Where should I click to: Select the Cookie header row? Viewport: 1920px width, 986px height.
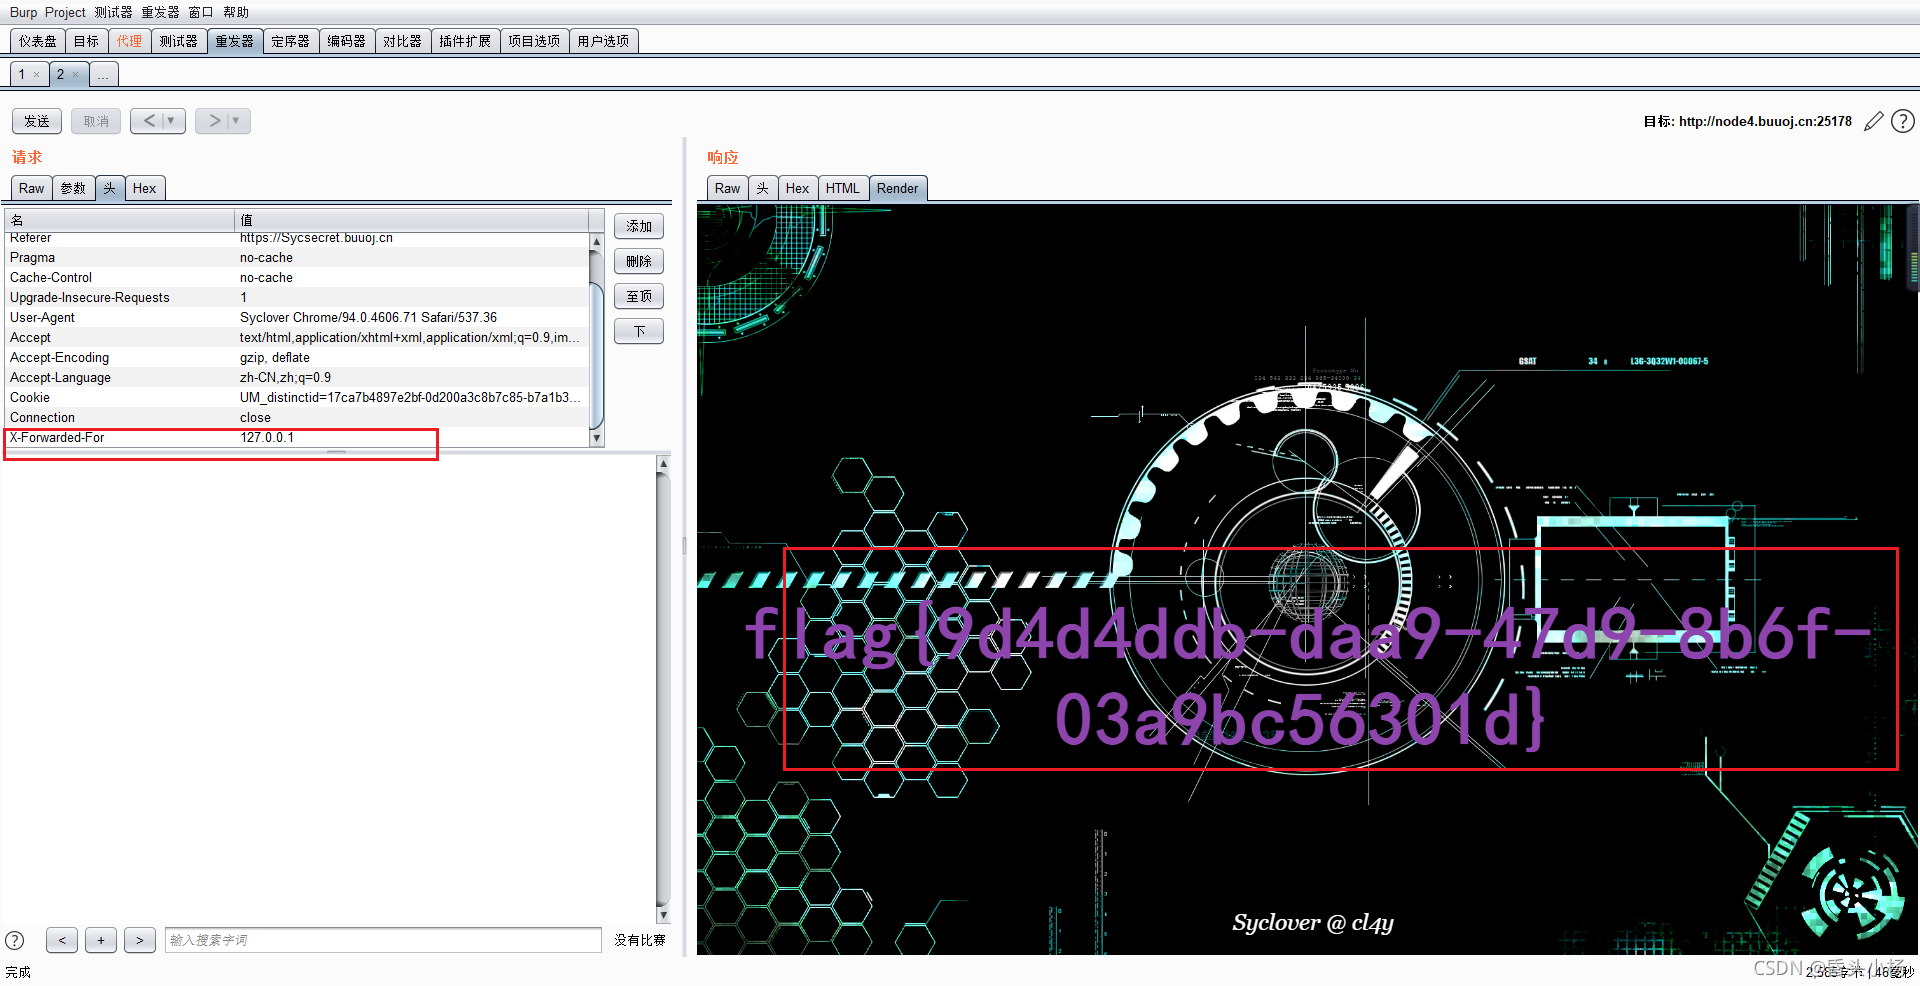pyautogui.click(x=297, y=397)
